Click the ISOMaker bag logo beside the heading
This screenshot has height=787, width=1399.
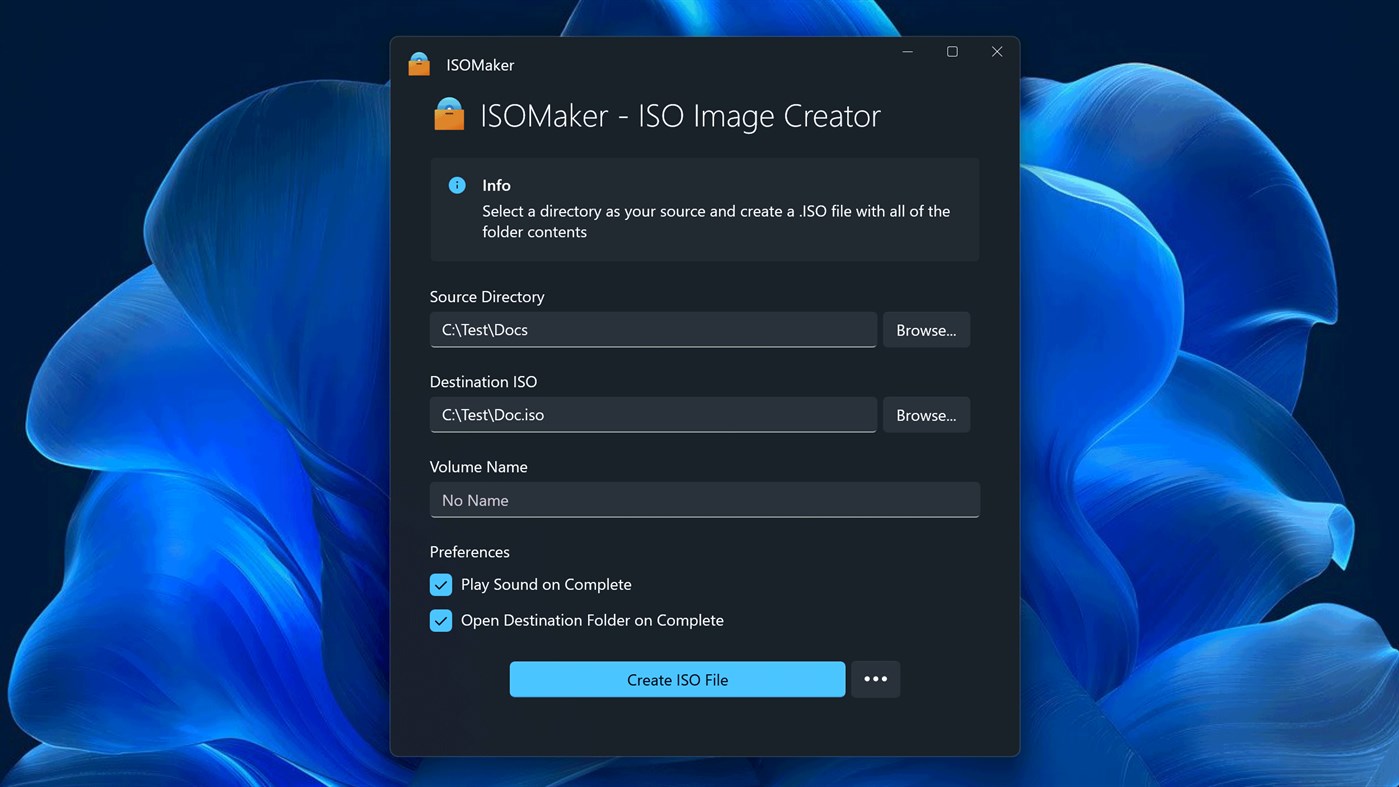[x=448, y=113]
